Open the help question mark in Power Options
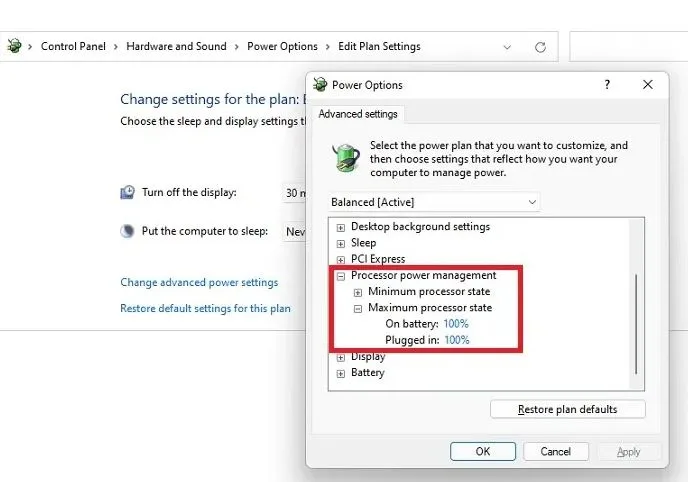Viewport: 688px width, 482px height. [607, 85]
